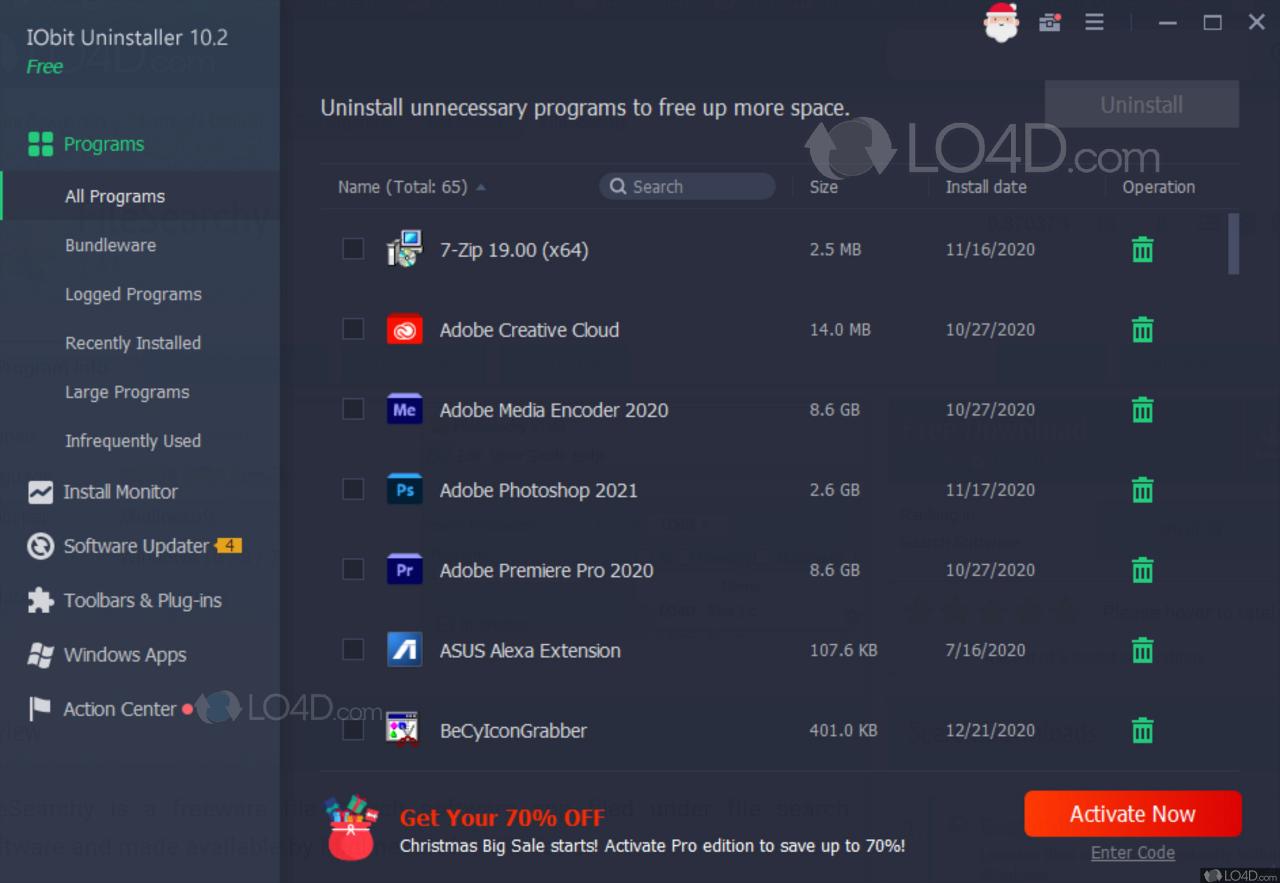Click trash icon for BeCyIconGrabber
1280x883 pixels.
pyautogui.click(x=1142, y=730)
